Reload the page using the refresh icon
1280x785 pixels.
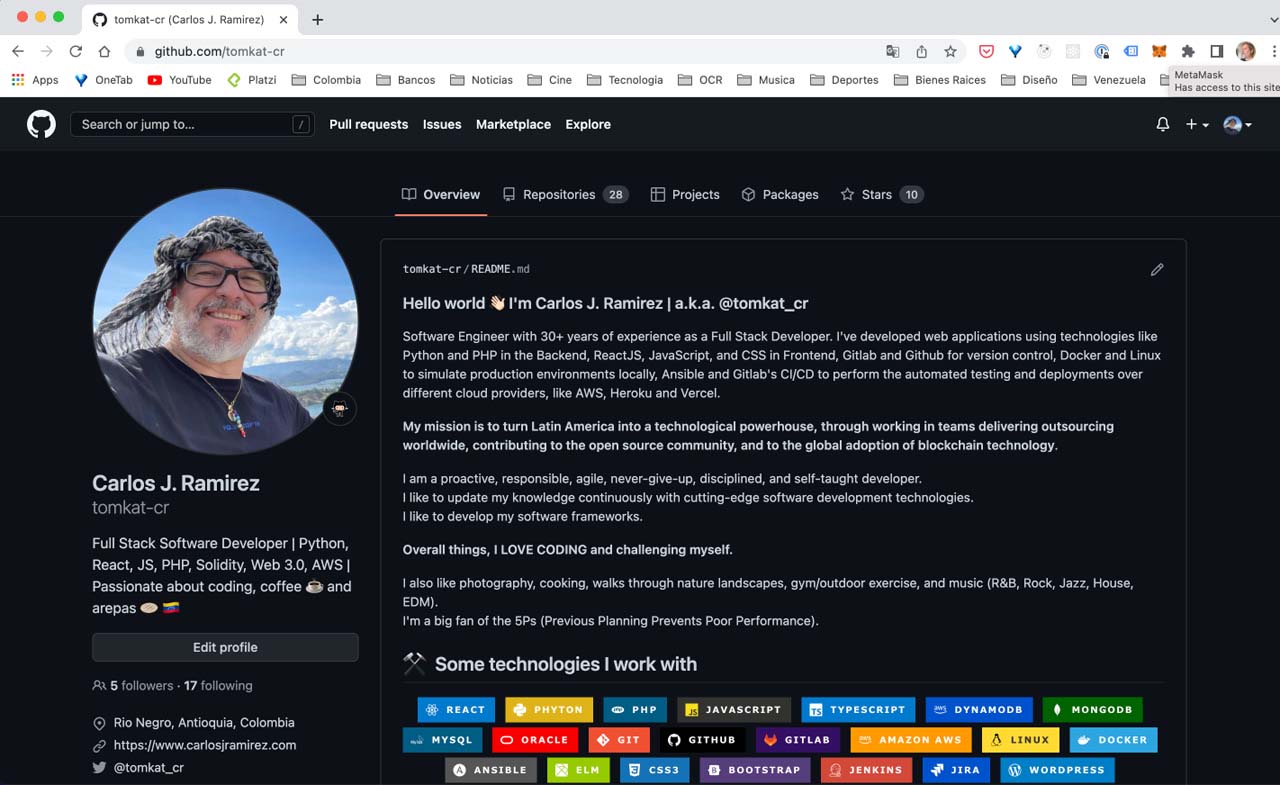(75, 51)
